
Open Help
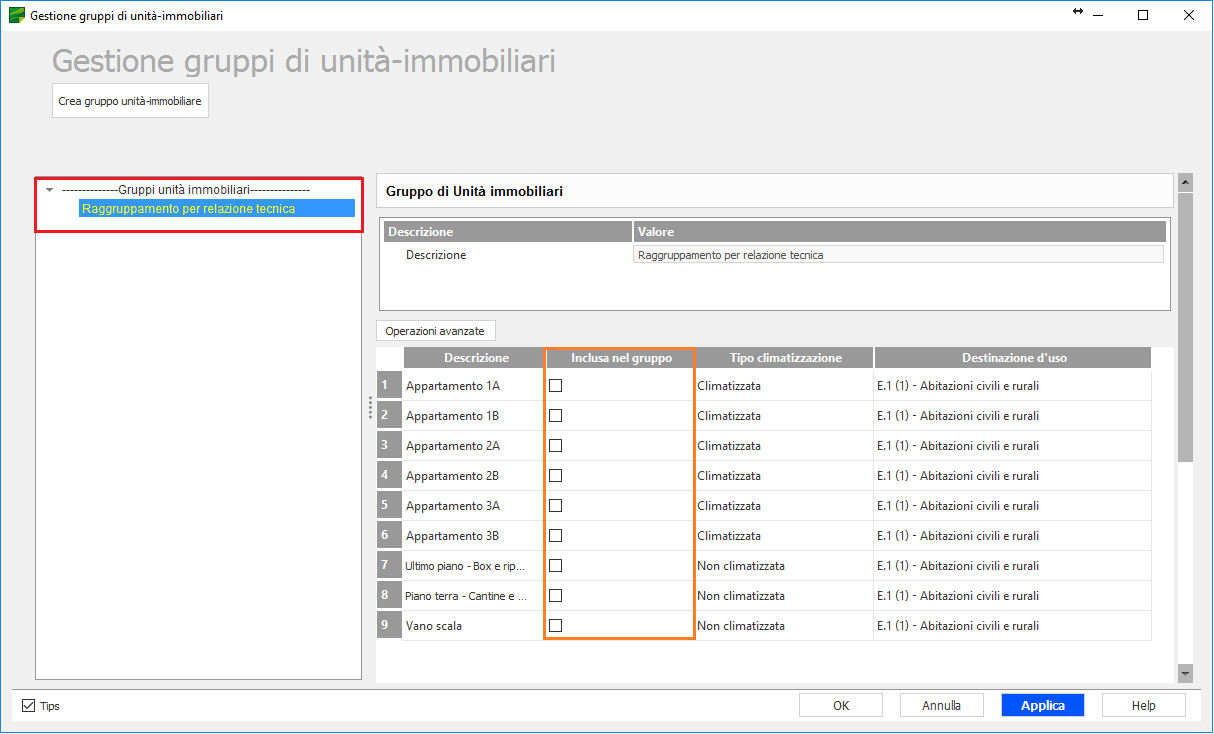click(x=1143, y=706)
